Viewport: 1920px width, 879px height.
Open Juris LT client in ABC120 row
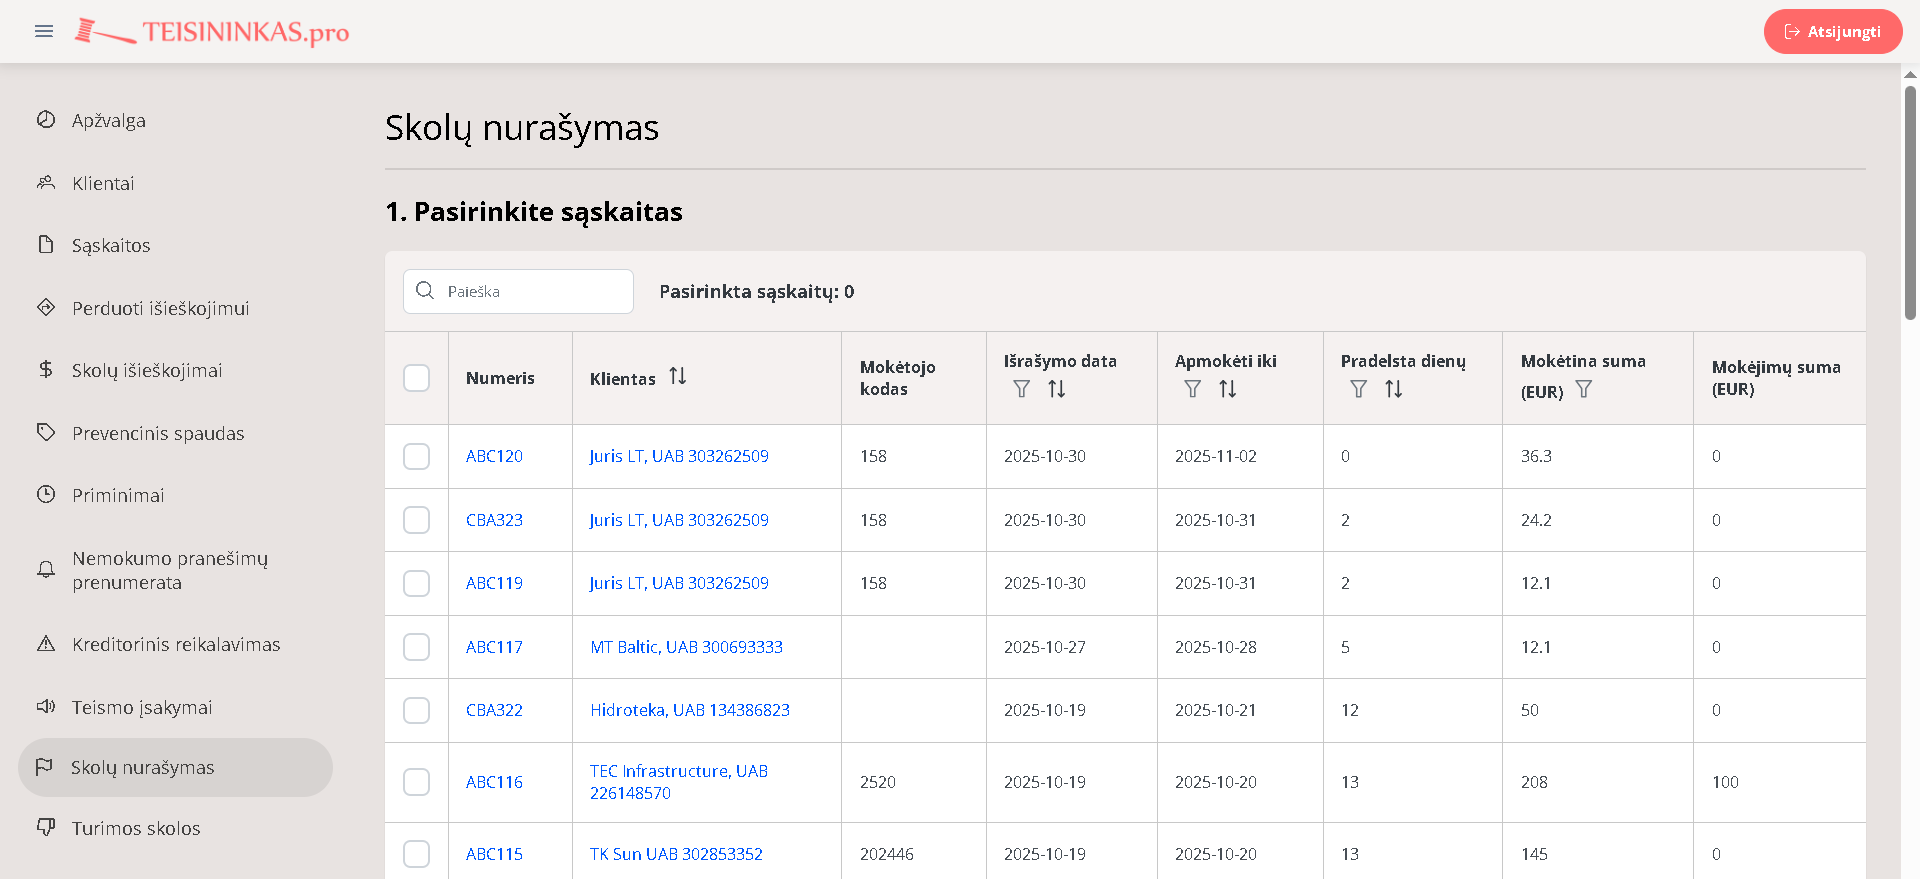[679, 456]
